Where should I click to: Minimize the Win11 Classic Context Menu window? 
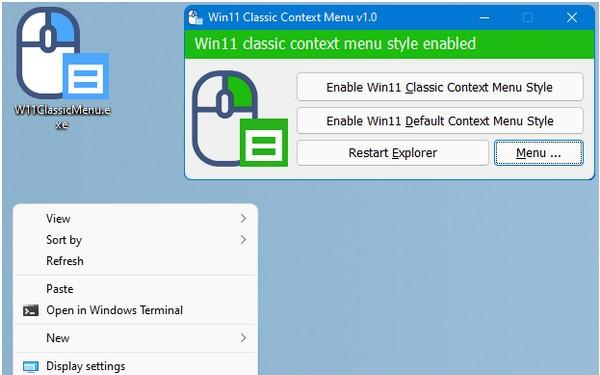coord(484,18)
